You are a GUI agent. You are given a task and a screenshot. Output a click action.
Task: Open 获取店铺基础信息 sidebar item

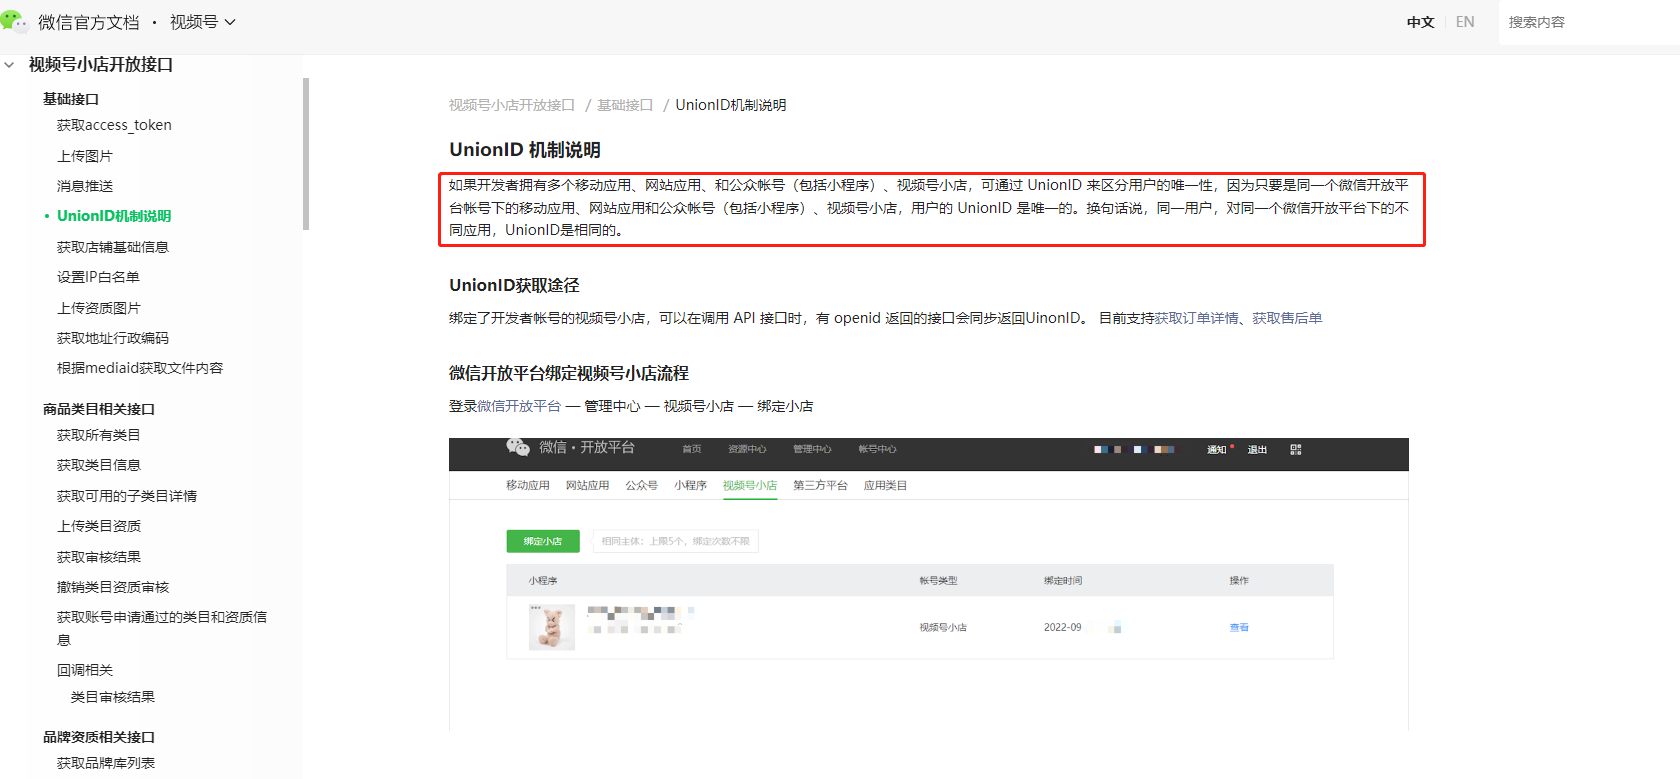point(113,247)
